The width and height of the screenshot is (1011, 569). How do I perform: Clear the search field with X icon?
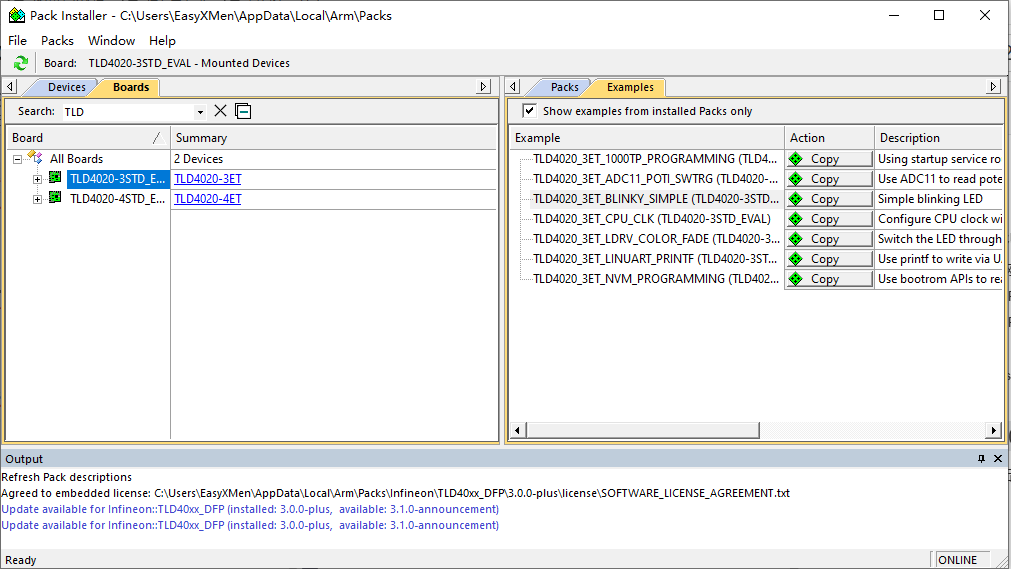[x=221, y=111]
